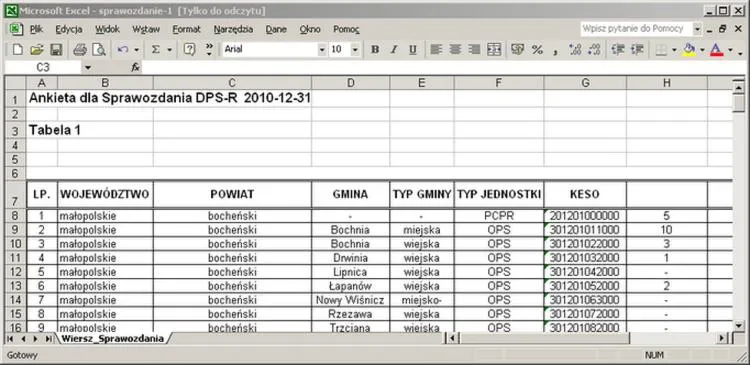Expand the Standard toolbar options chevron

coord(210,49)
